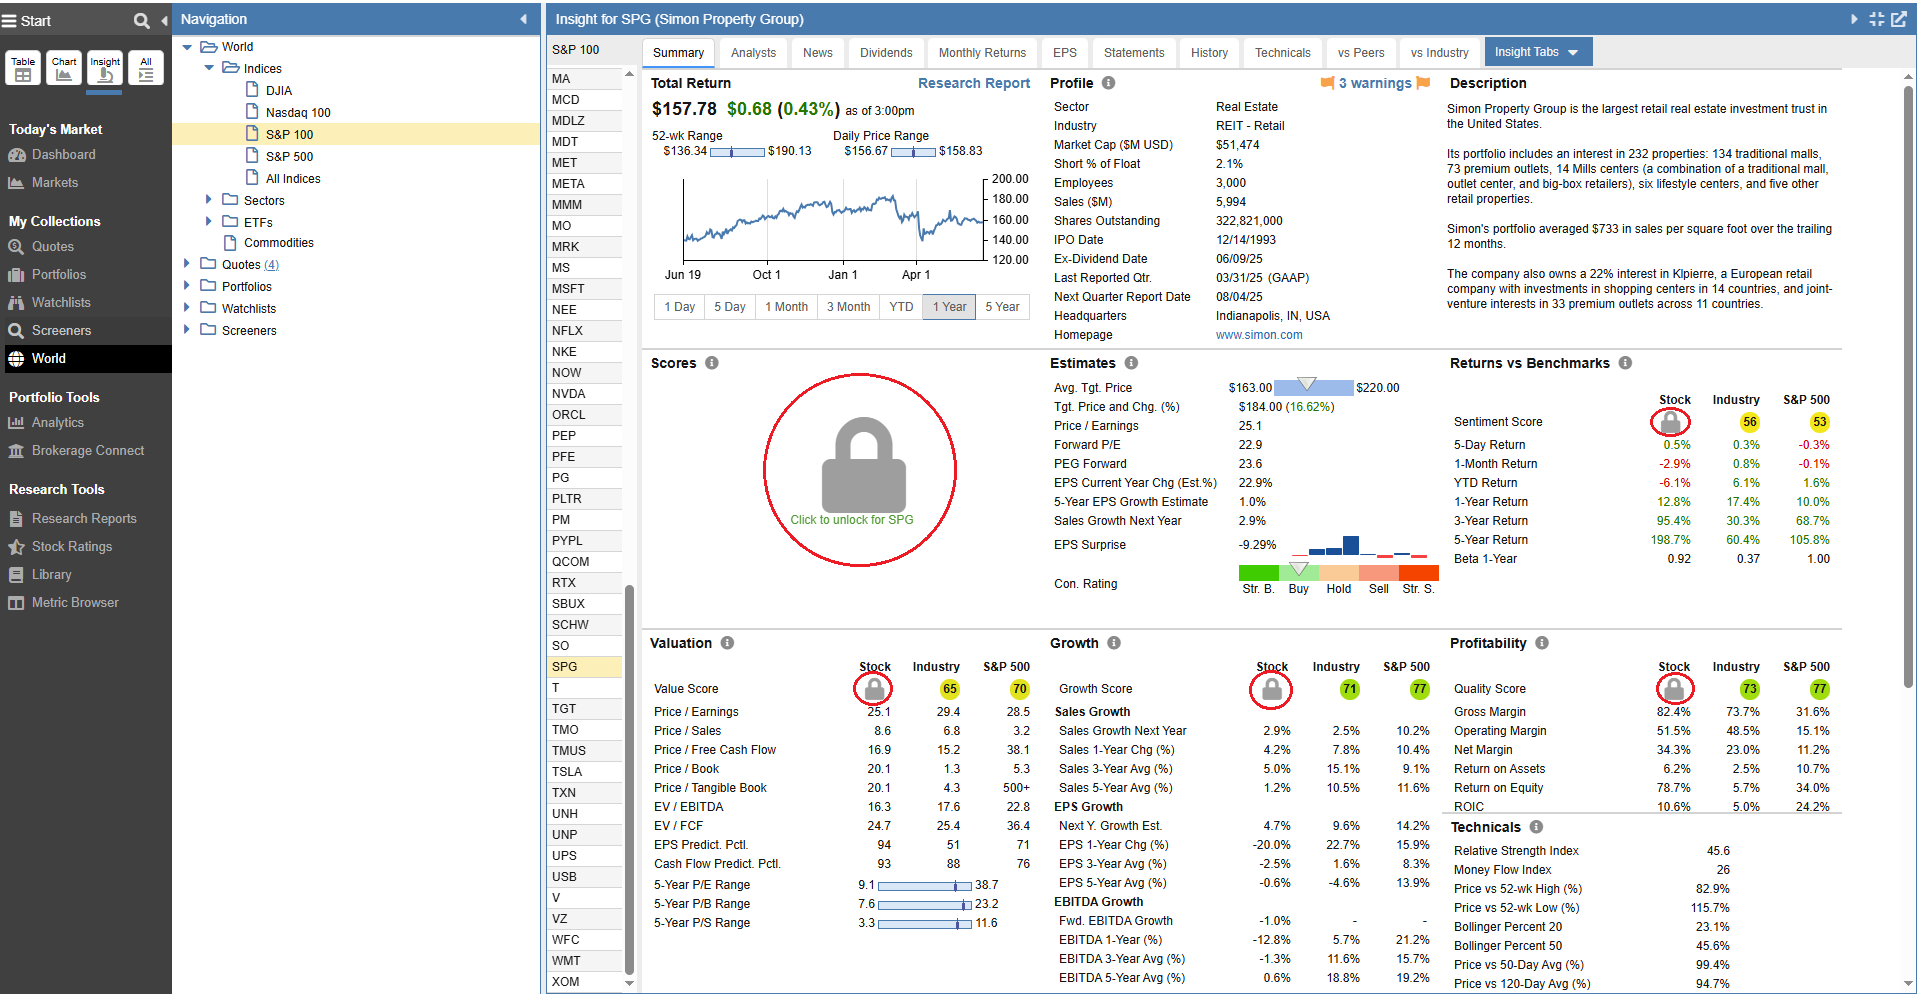The width and height of the screenshot is (1917, 994).
Task: Click the search magnifier icon beside Start
Action: coord(141,20)
